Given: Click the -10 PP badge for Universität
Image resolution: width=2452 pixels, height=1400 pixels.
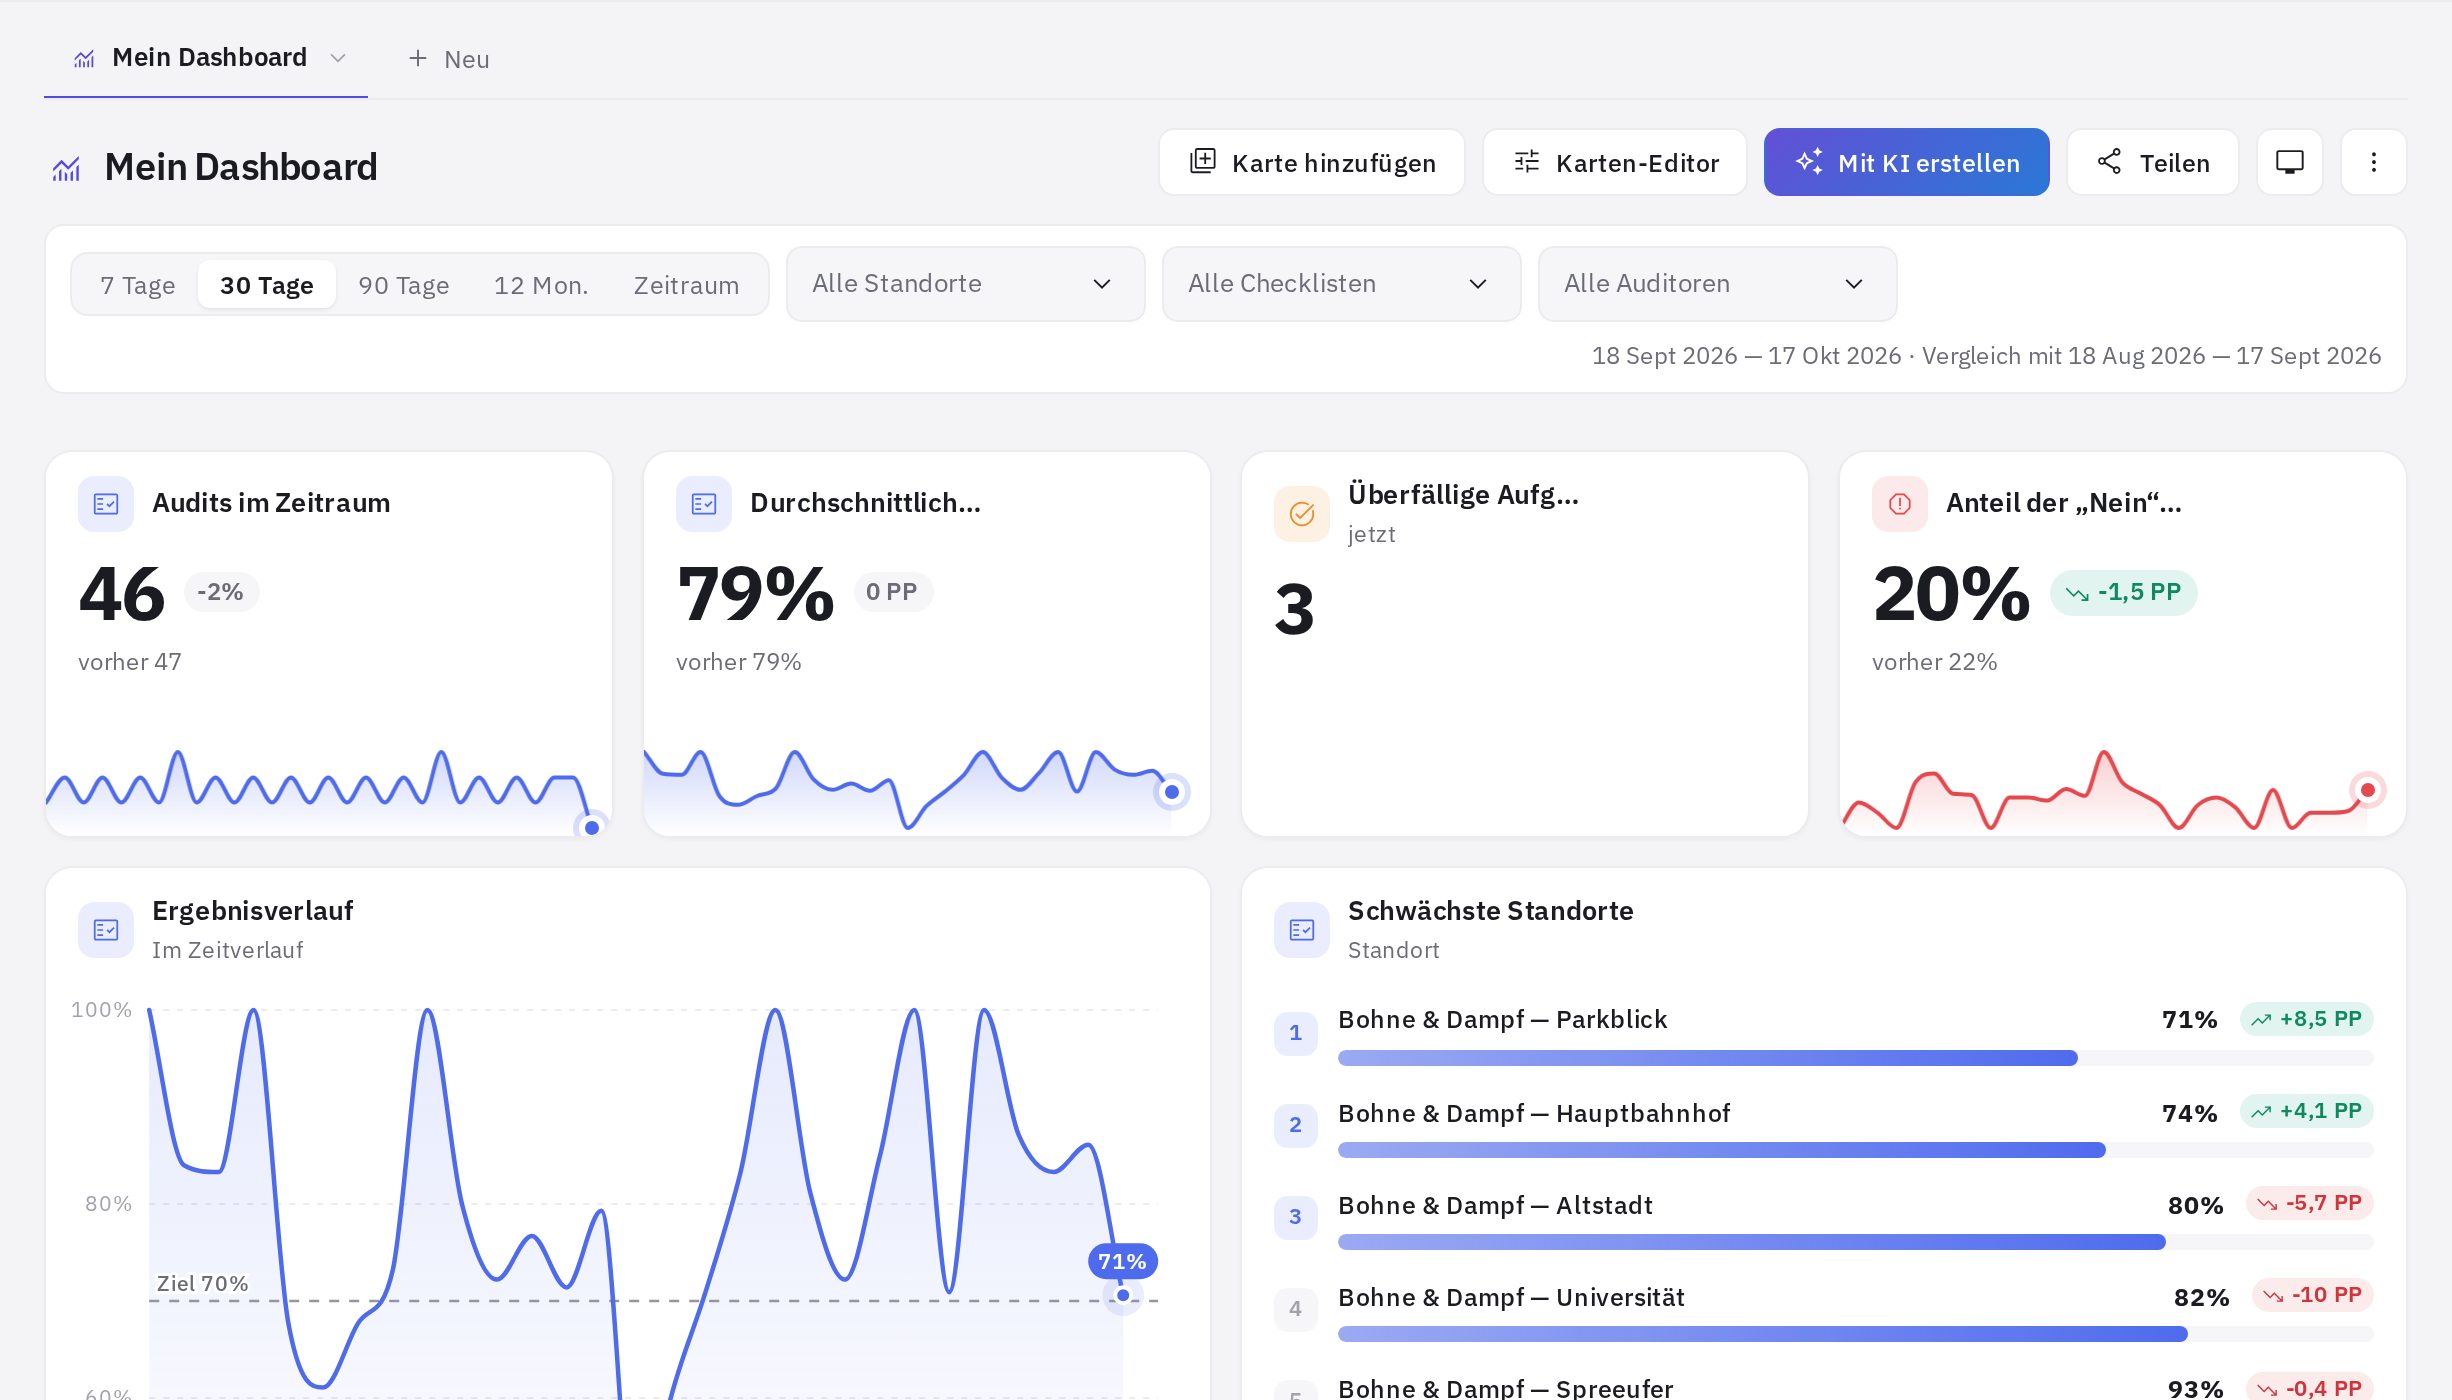Looking at the screenshot, I should coord(2312,1295).
